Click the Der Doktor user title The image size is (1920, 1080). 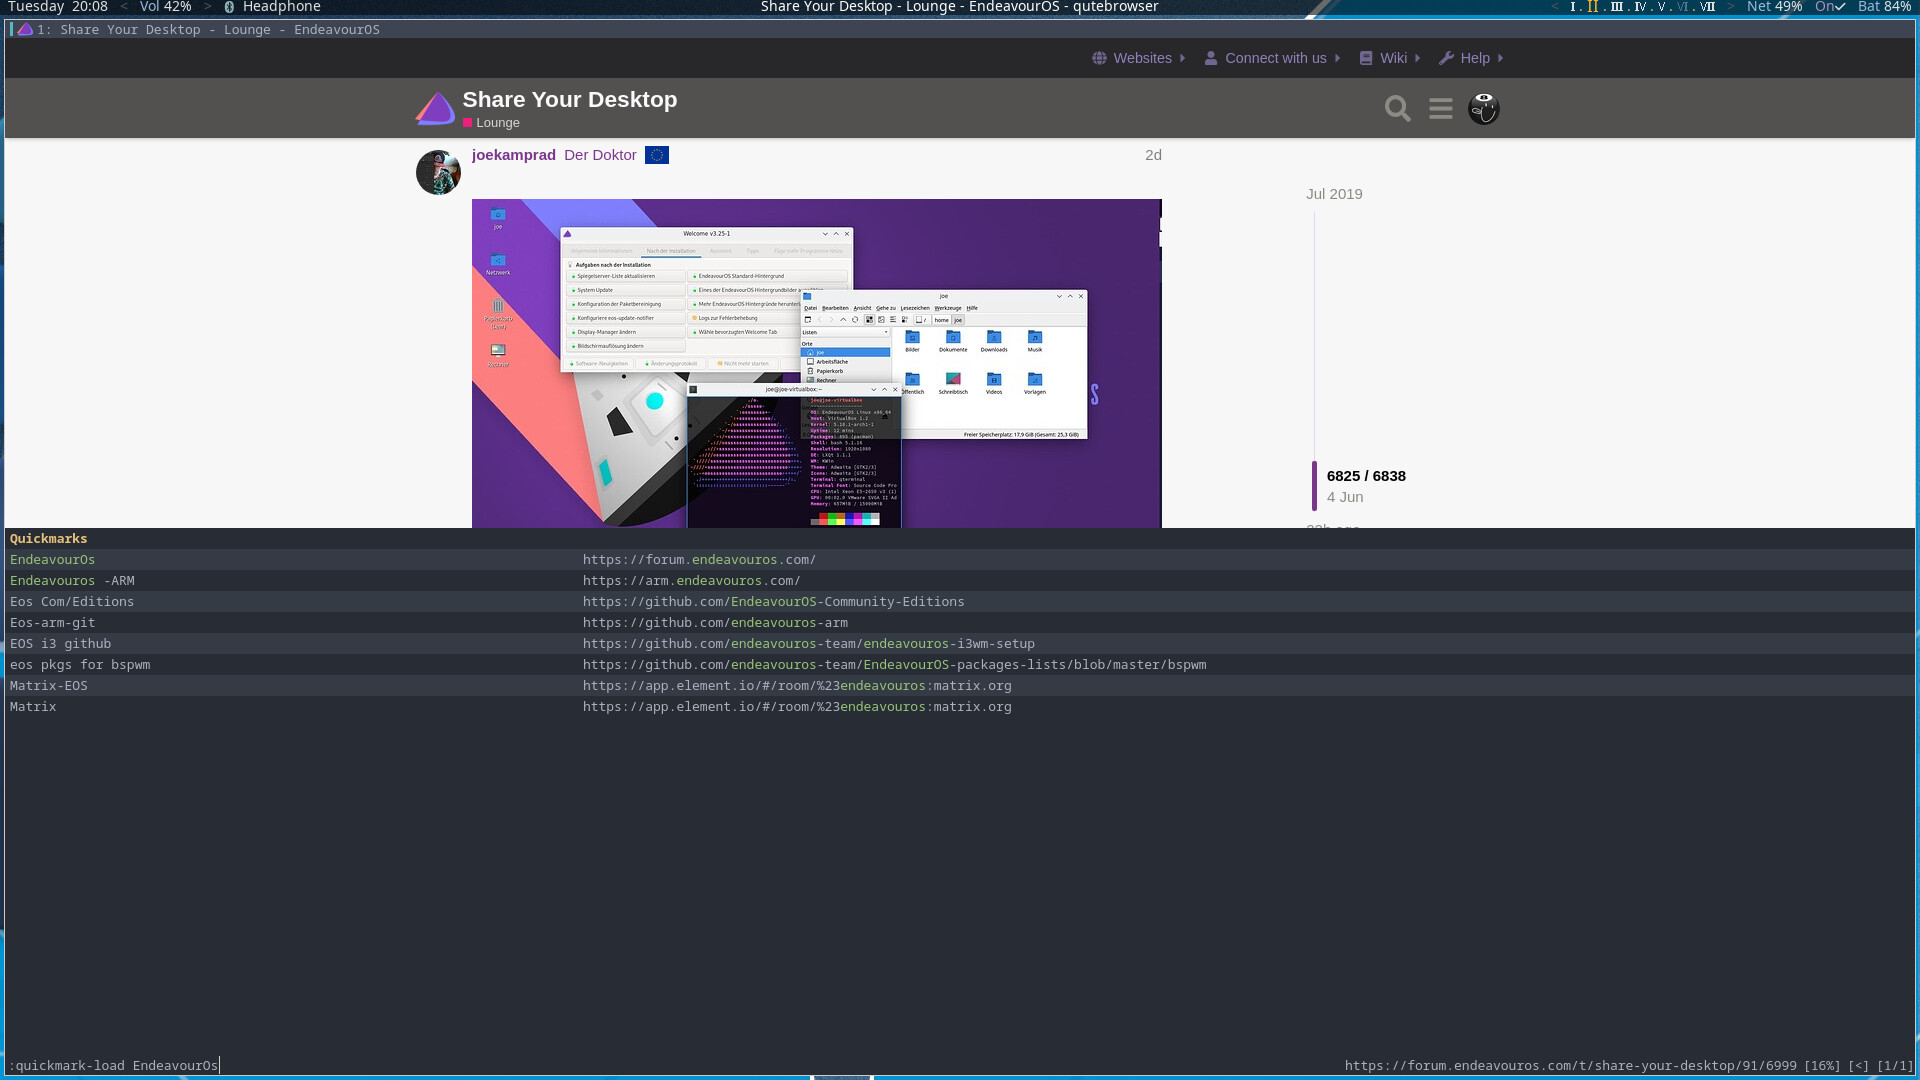pyautogui.click(x=600, y=155)
